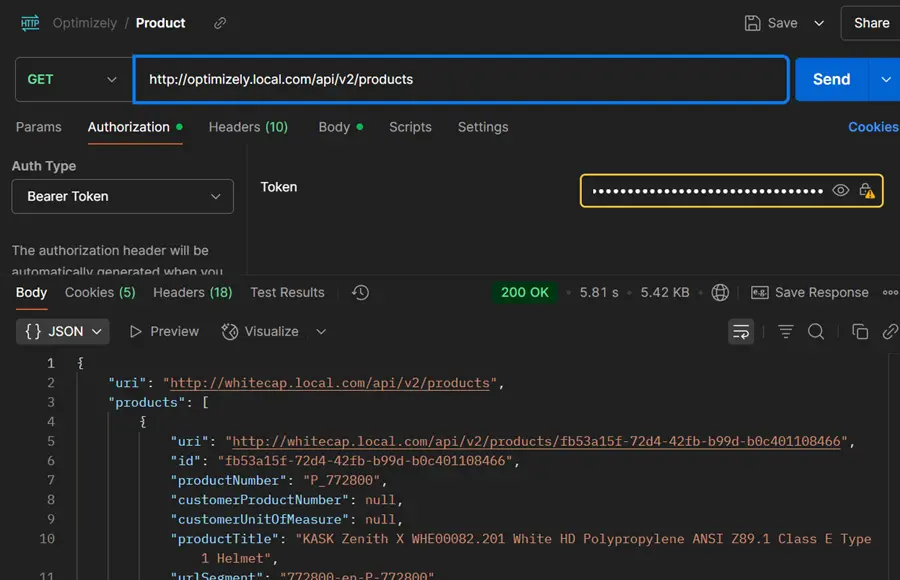The image size is (900, 580).
Task: Open the Headers (10) request tab
Action: [x=248, y=127]
